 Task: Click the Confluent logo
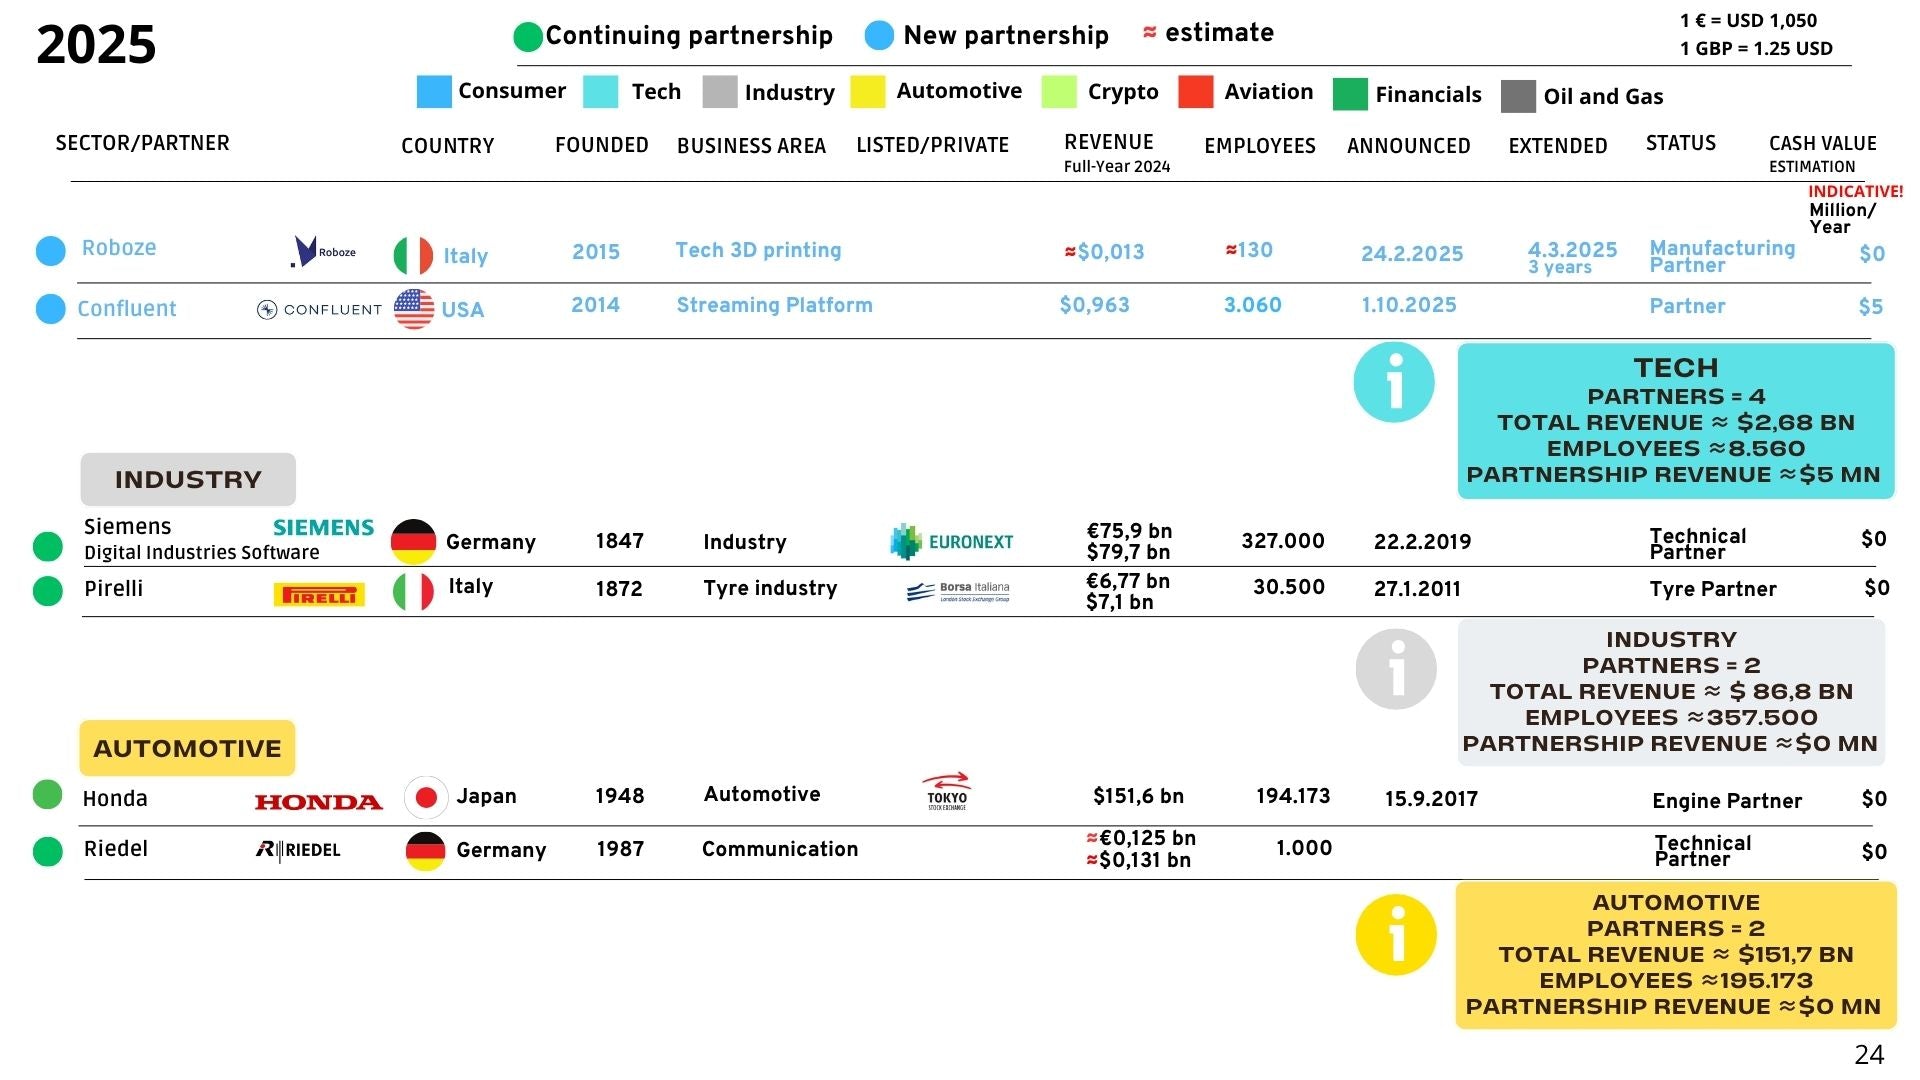(319, 310)
